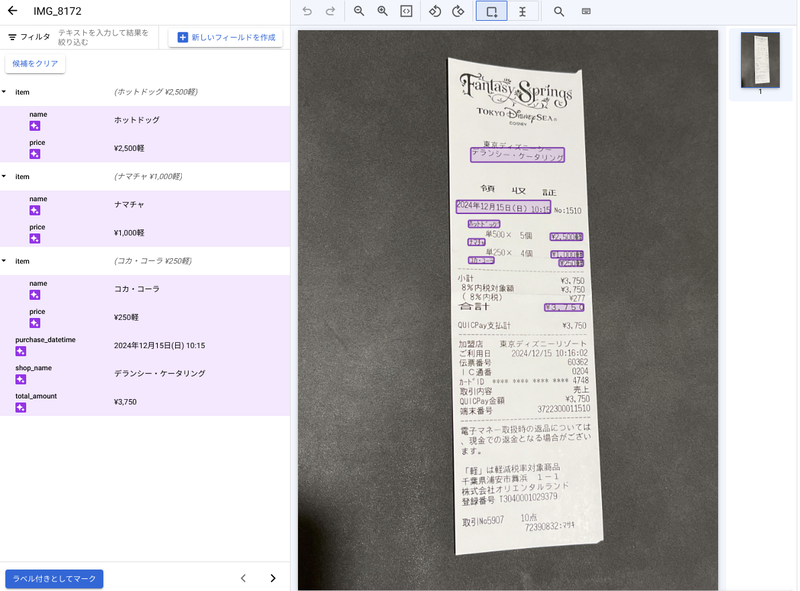
Task: Select the text selection tool
Action: [x=522, y=11]
